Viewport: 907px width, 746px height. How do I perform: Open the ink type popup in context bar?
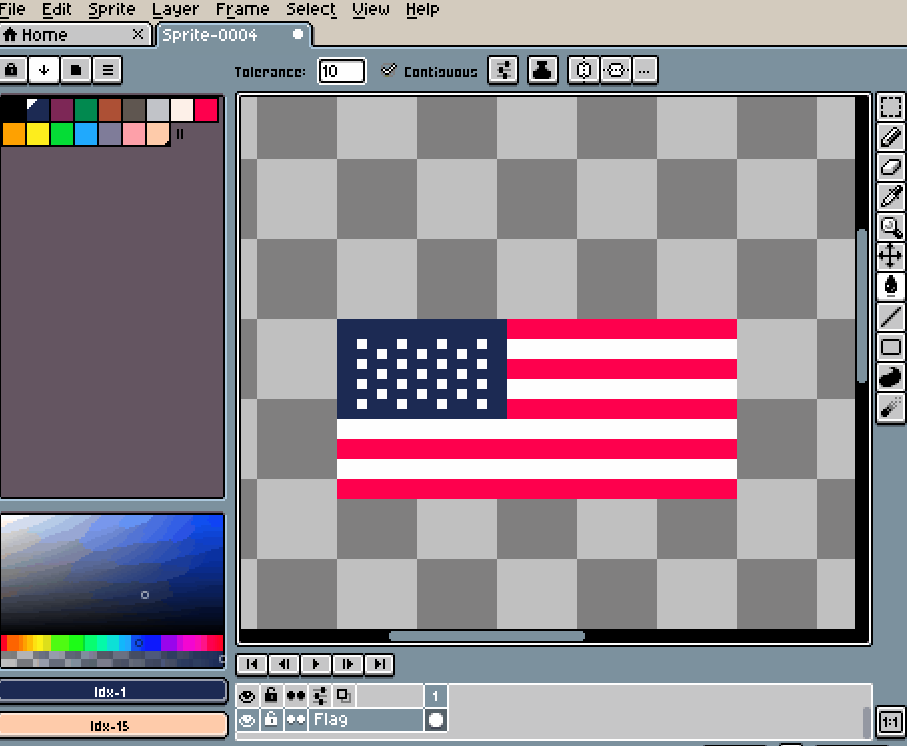543,71
